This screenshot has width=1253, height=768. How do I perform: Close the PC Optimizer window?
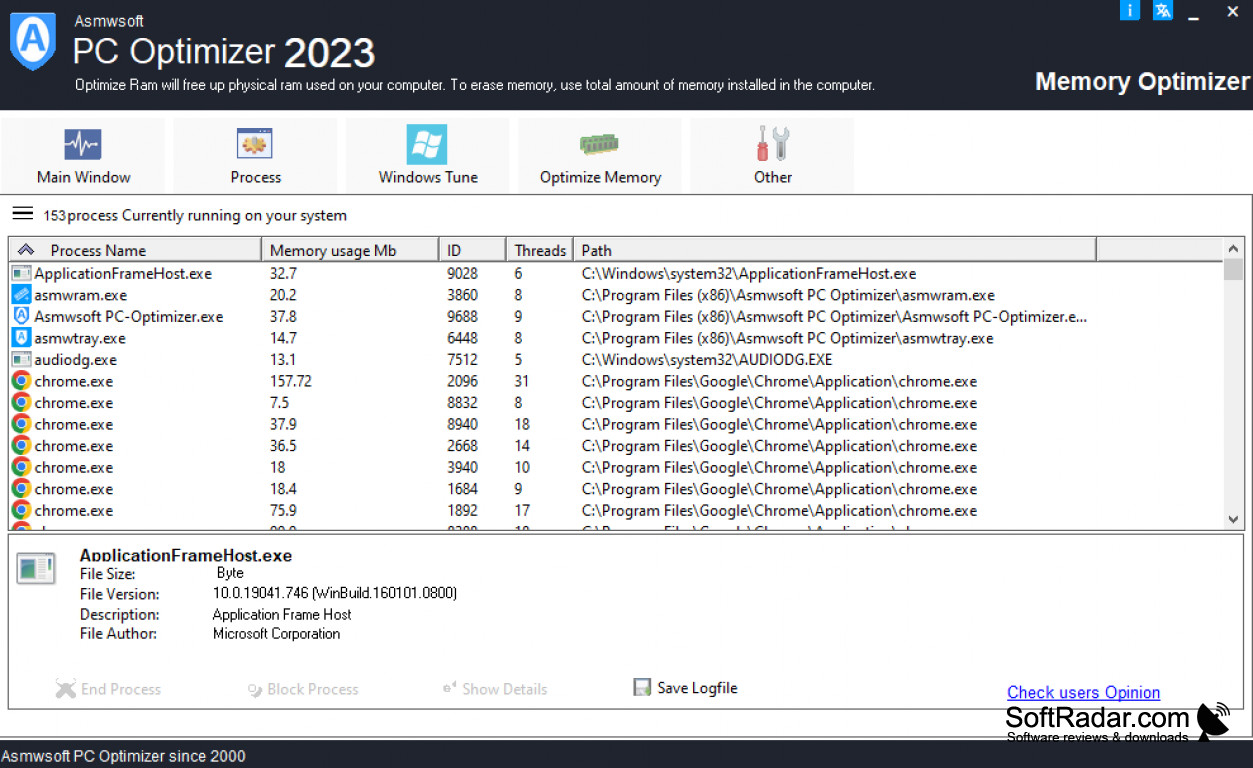coord(1232,12)
